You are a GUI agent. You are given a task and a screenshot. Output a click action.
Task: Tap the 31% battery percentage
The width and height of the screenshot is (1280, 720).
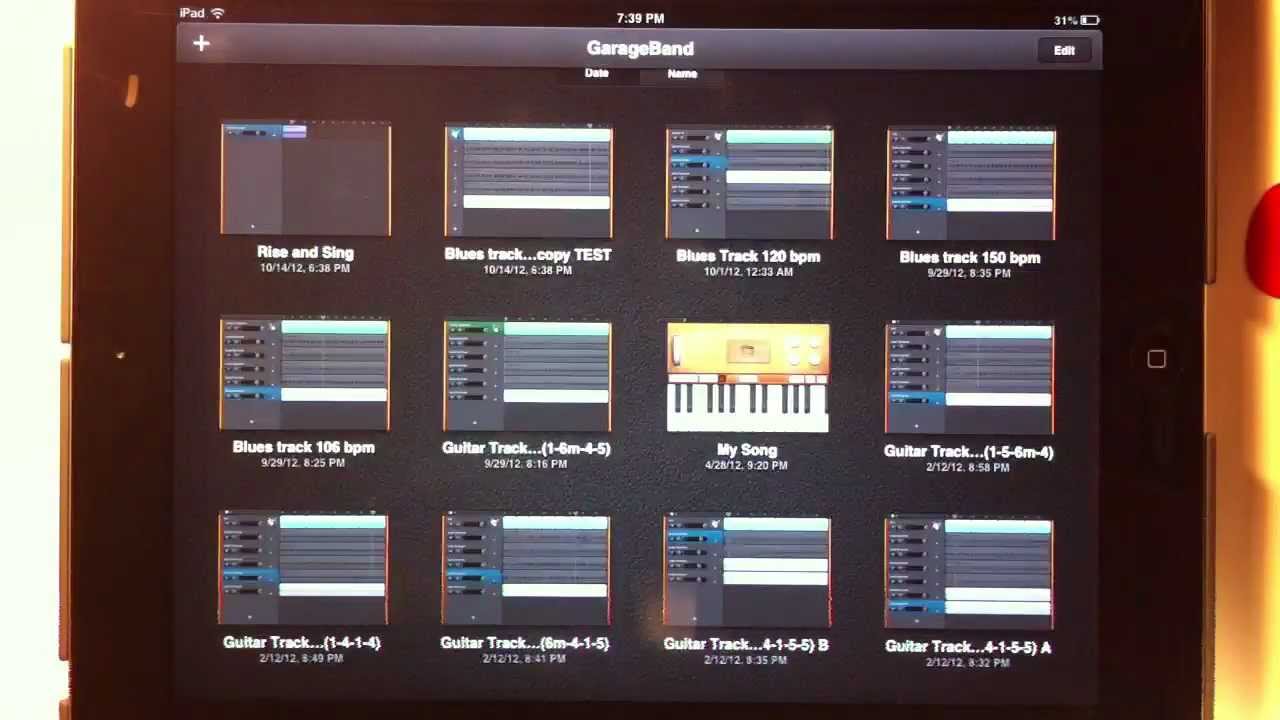(1065, 20)
